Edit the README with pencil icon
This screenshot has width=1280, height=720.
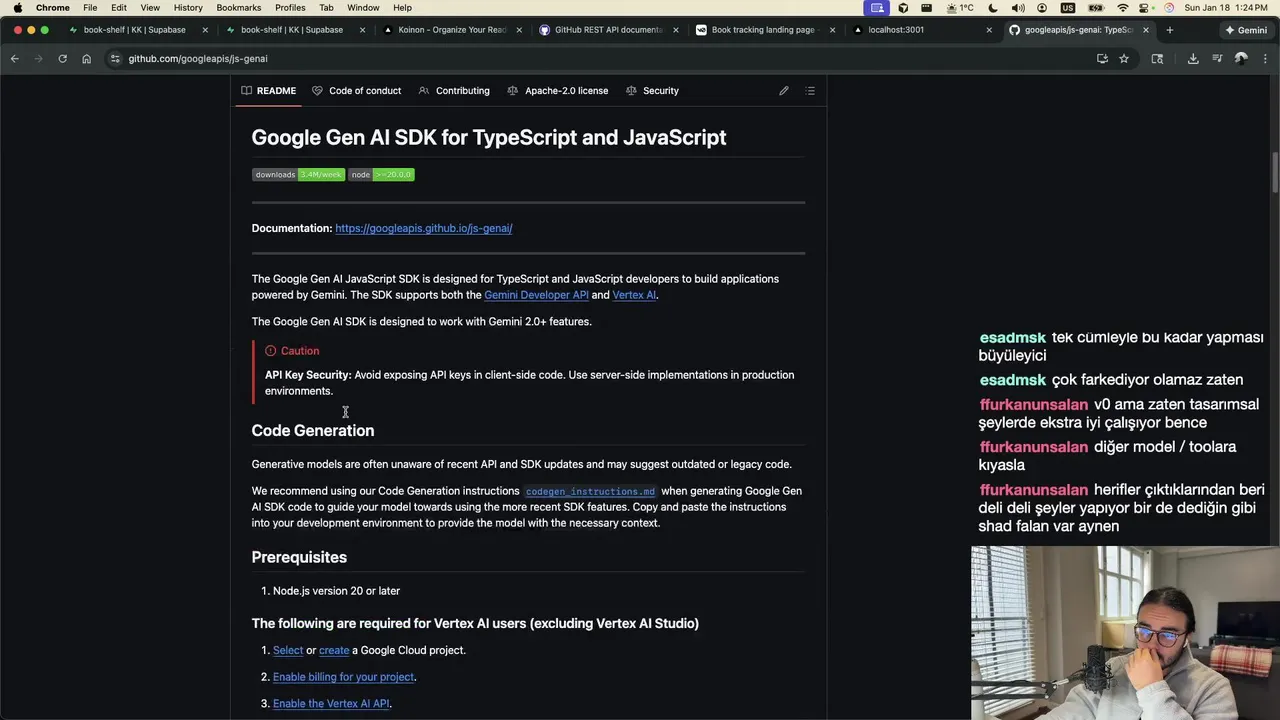click(784, 91)
